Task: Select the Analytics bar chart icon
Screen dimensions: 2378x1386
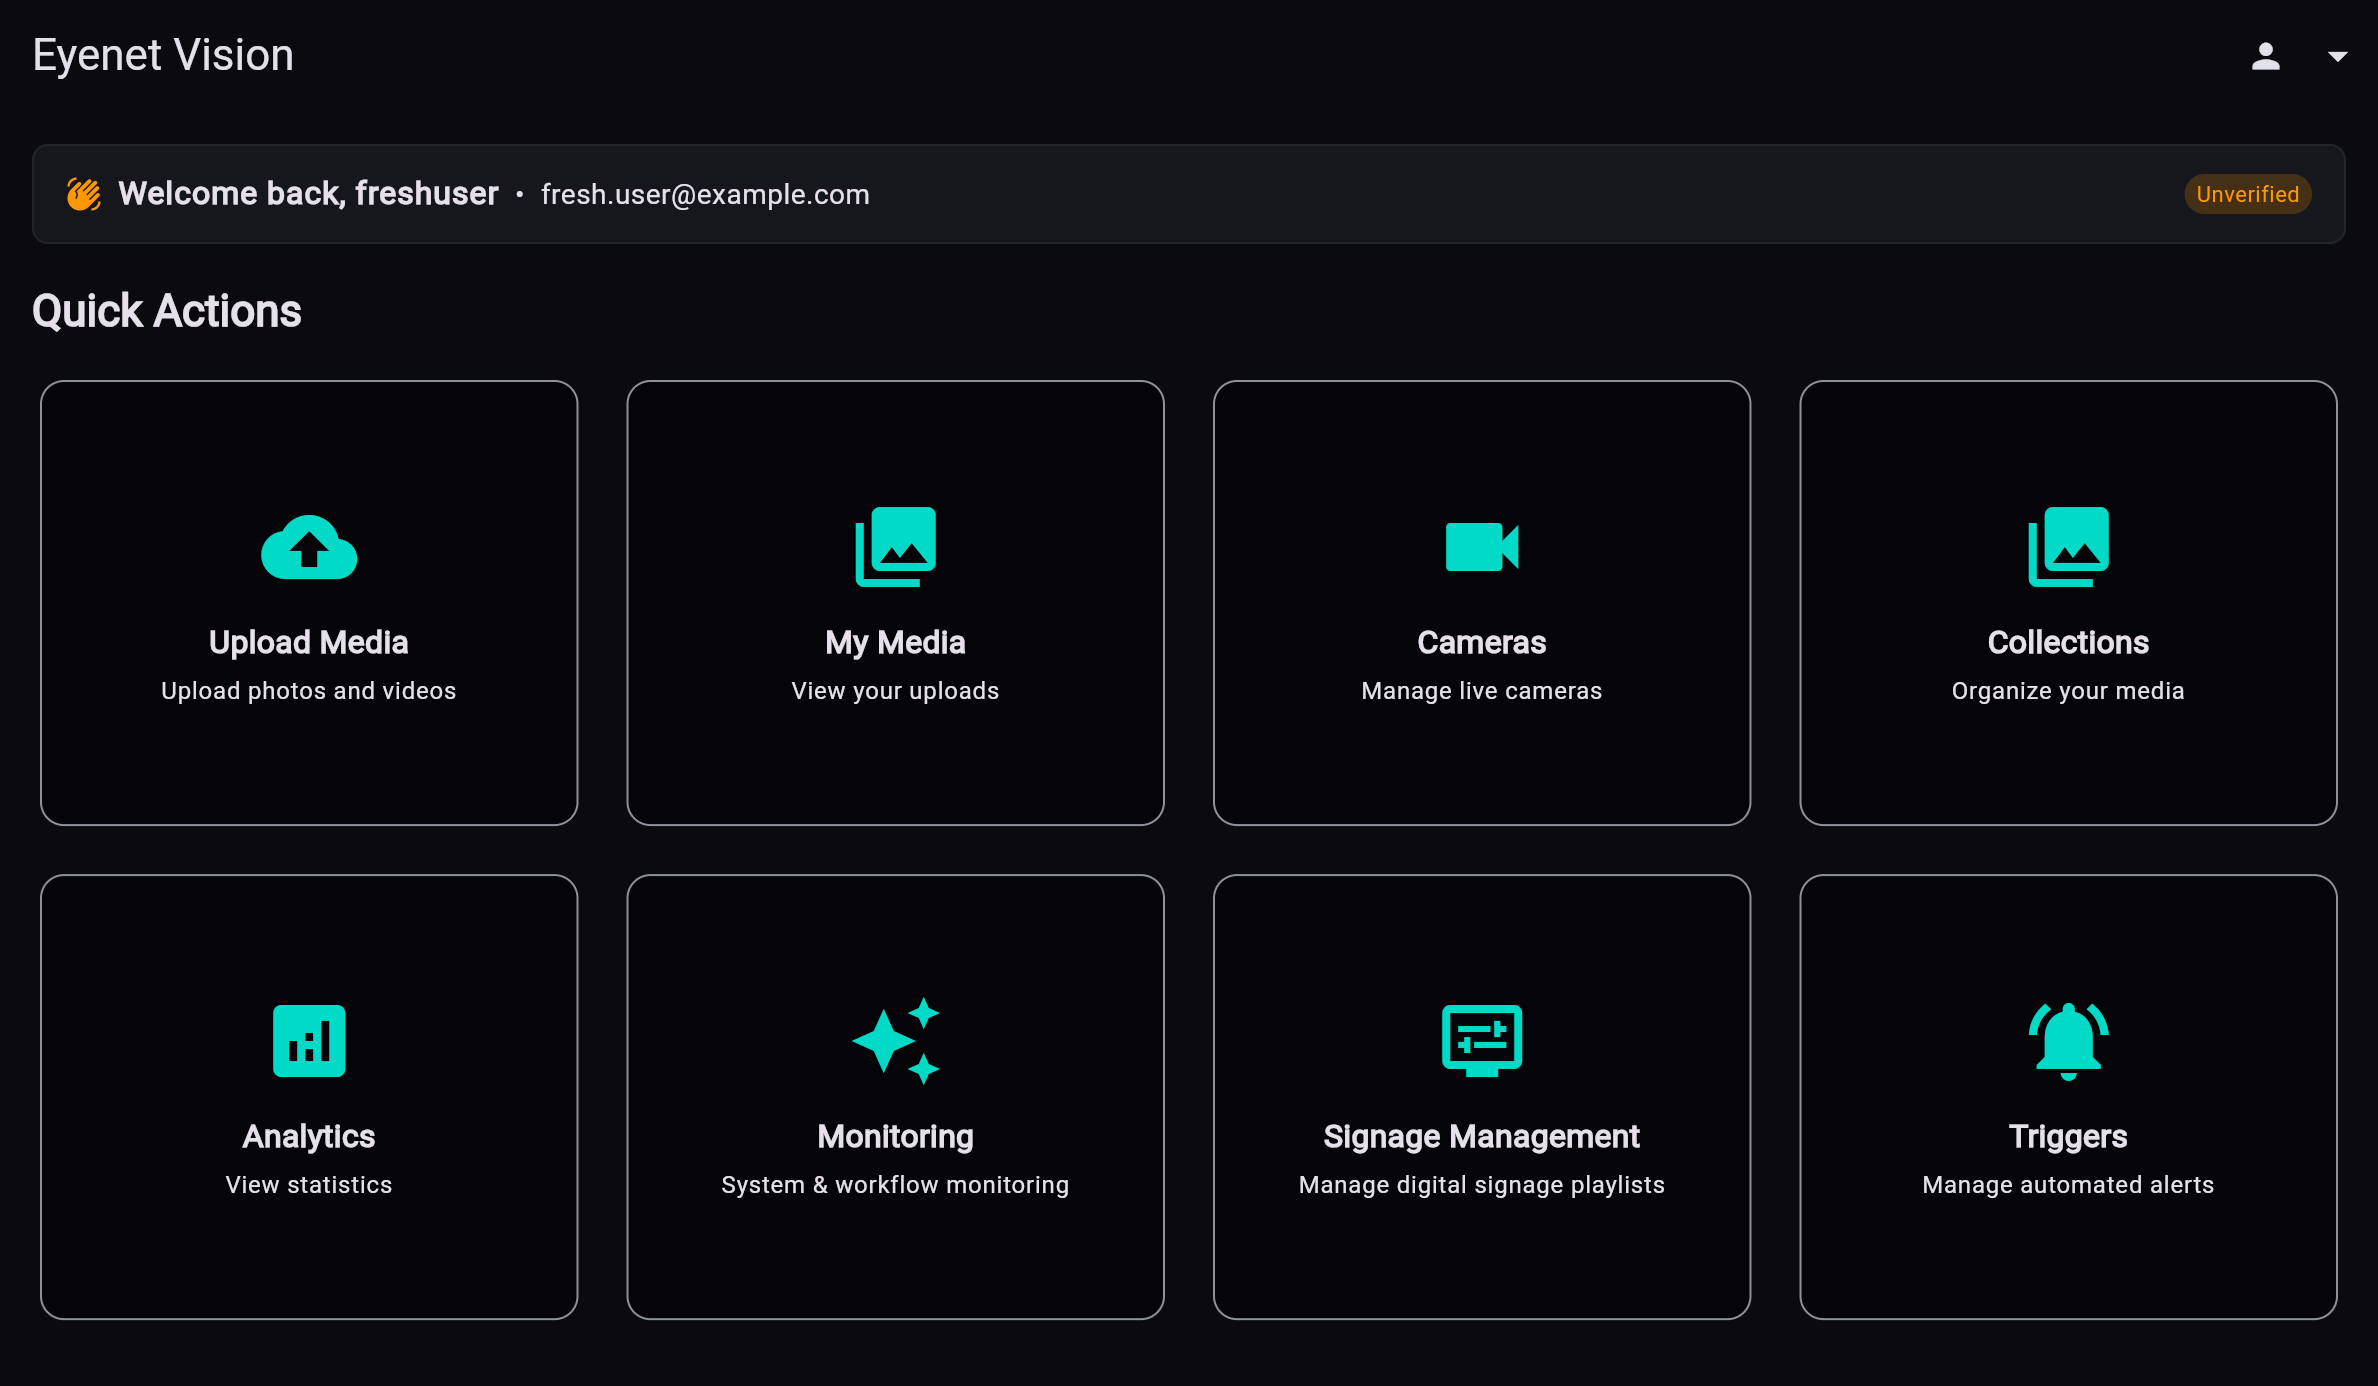Action: (x=308, y=1040)
